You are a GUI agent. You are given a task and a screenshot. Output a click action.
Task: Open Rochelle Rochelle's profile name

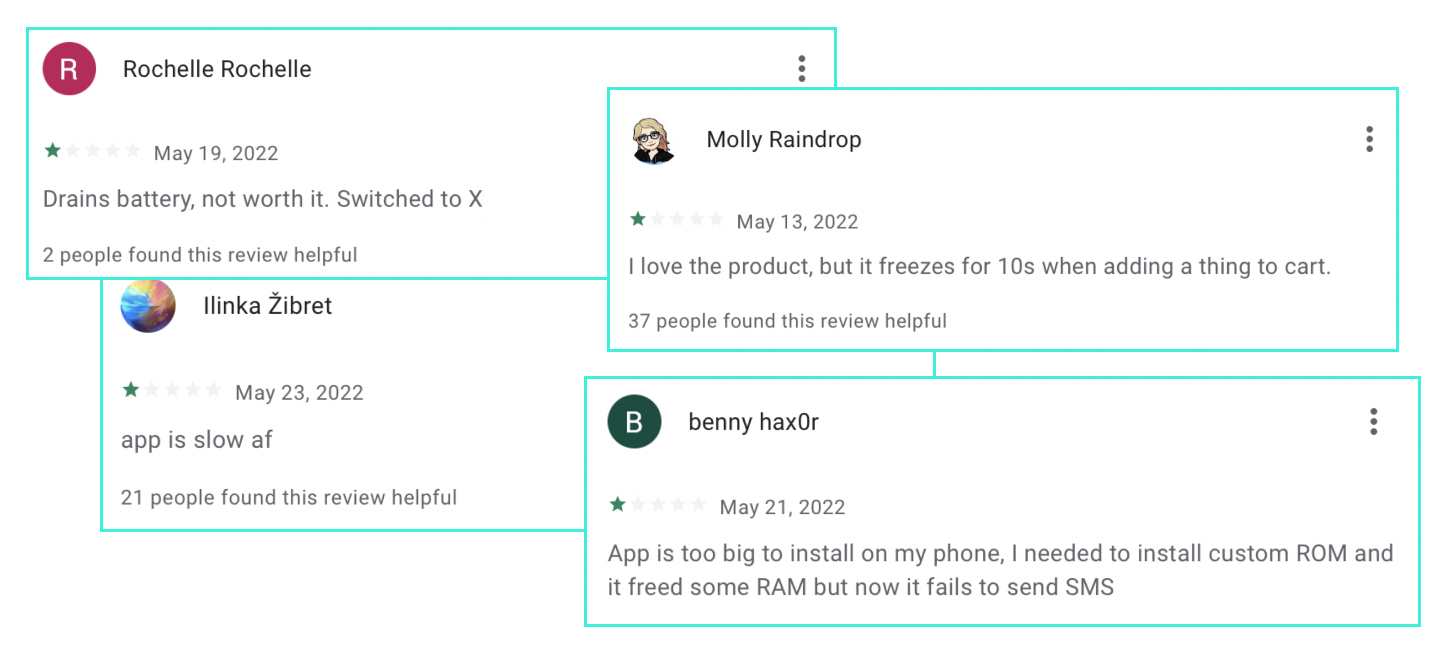(x=217, y=69)
